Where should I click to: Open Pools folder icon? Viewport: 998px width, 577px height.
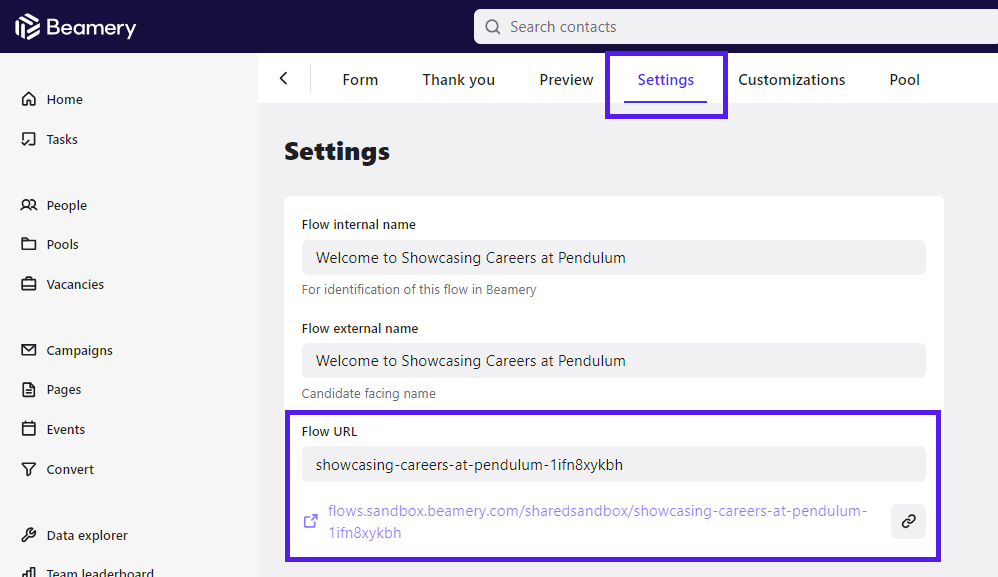pyautogui.click(x=29, y=244)
